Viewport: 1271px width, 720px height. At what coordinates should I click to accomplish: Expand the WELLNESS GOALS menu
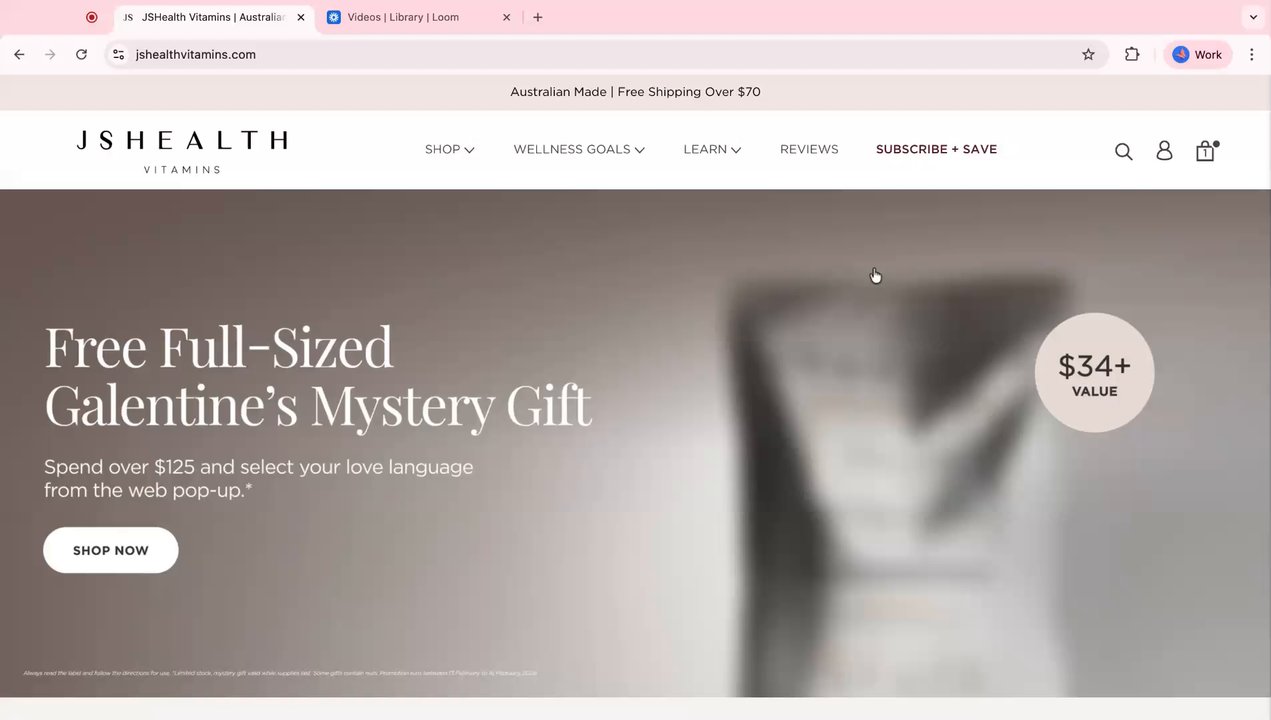point(579,149)
